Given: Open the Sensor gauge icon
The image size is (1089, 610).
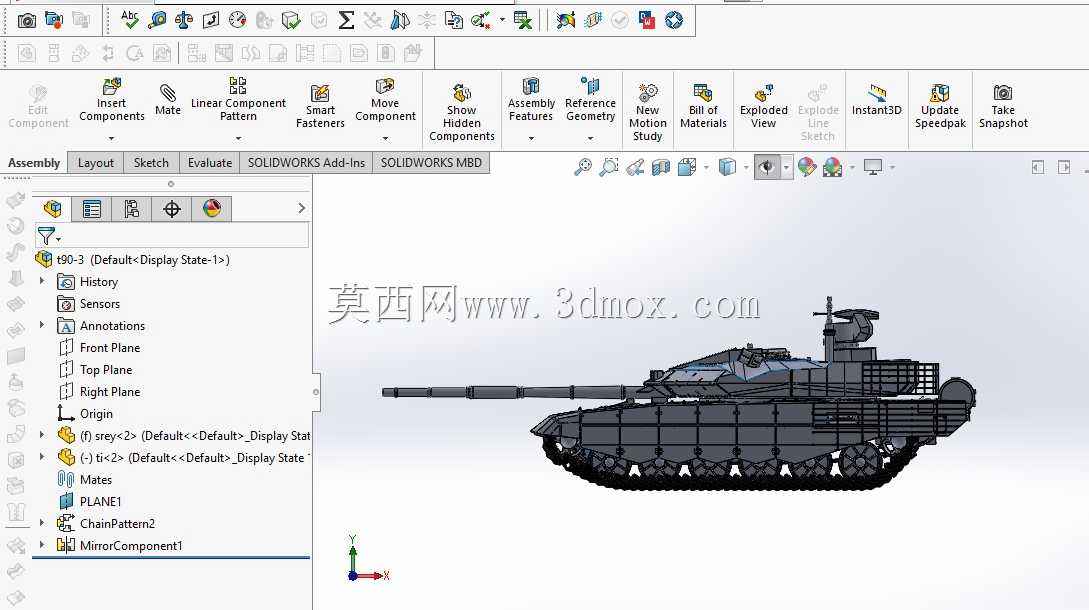Looking at the screenshot, I should [x=238, y=21].
